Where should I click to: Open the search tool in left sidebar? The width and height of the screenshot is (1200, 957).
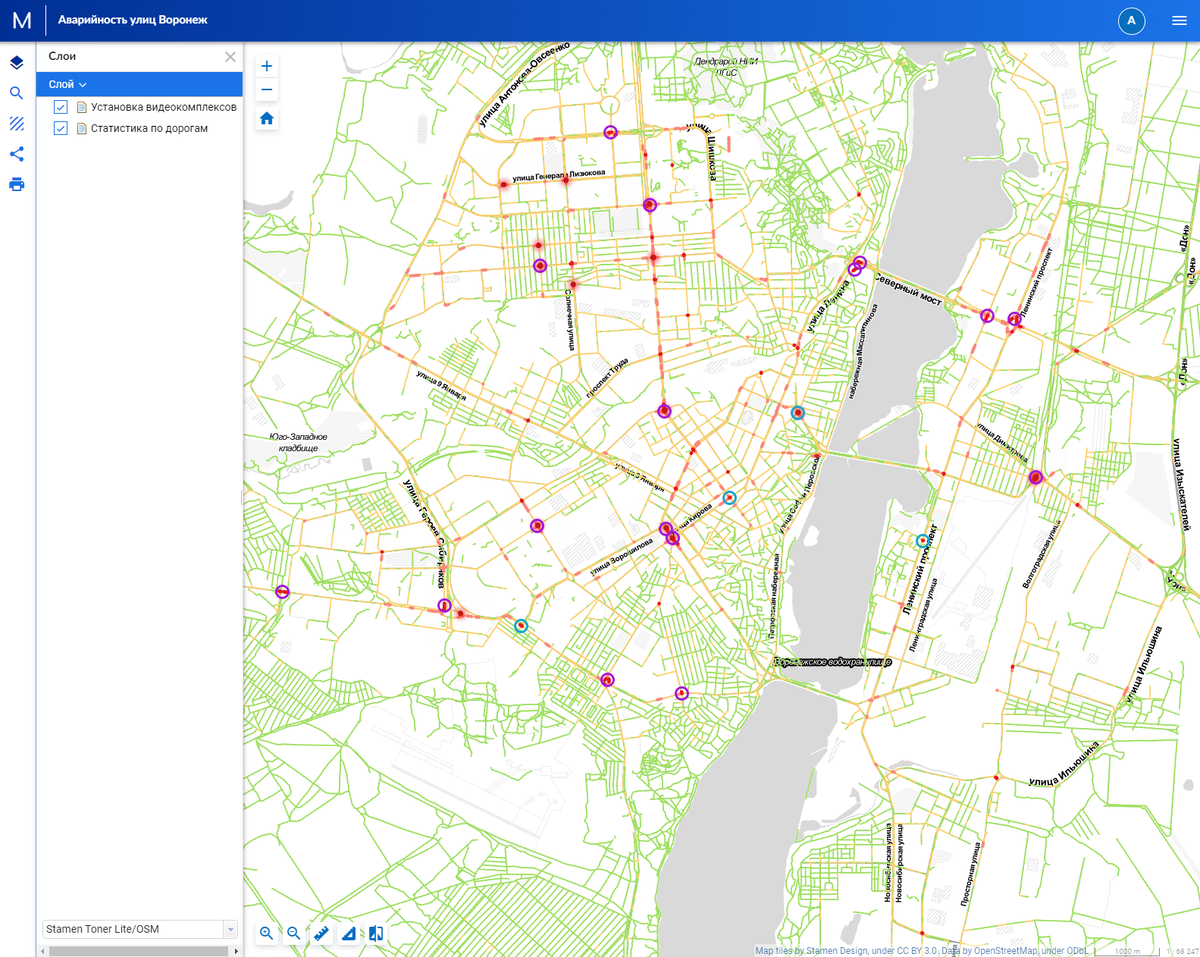click(16, 94)
